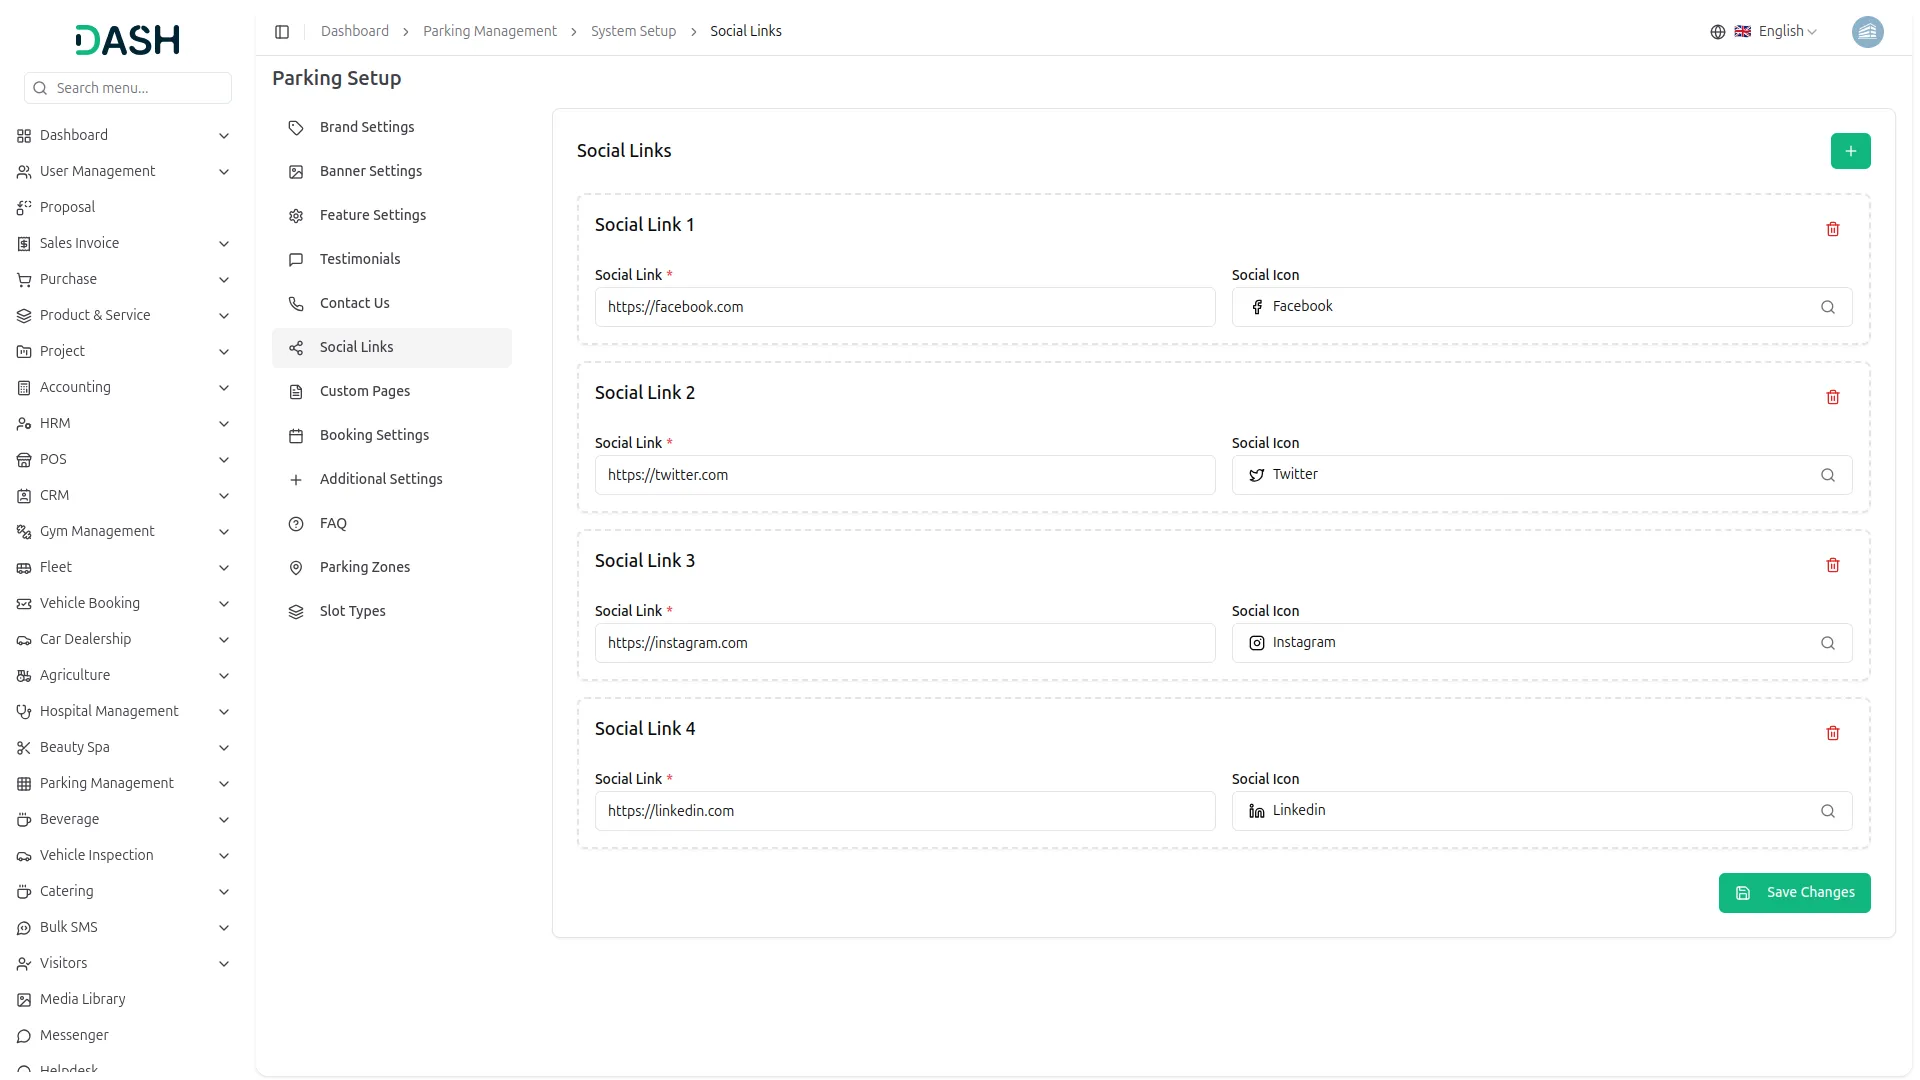Click search icon in Linkedin icon field
The height and width of the screenshot is (1080, 1920).
[1827, 811]
